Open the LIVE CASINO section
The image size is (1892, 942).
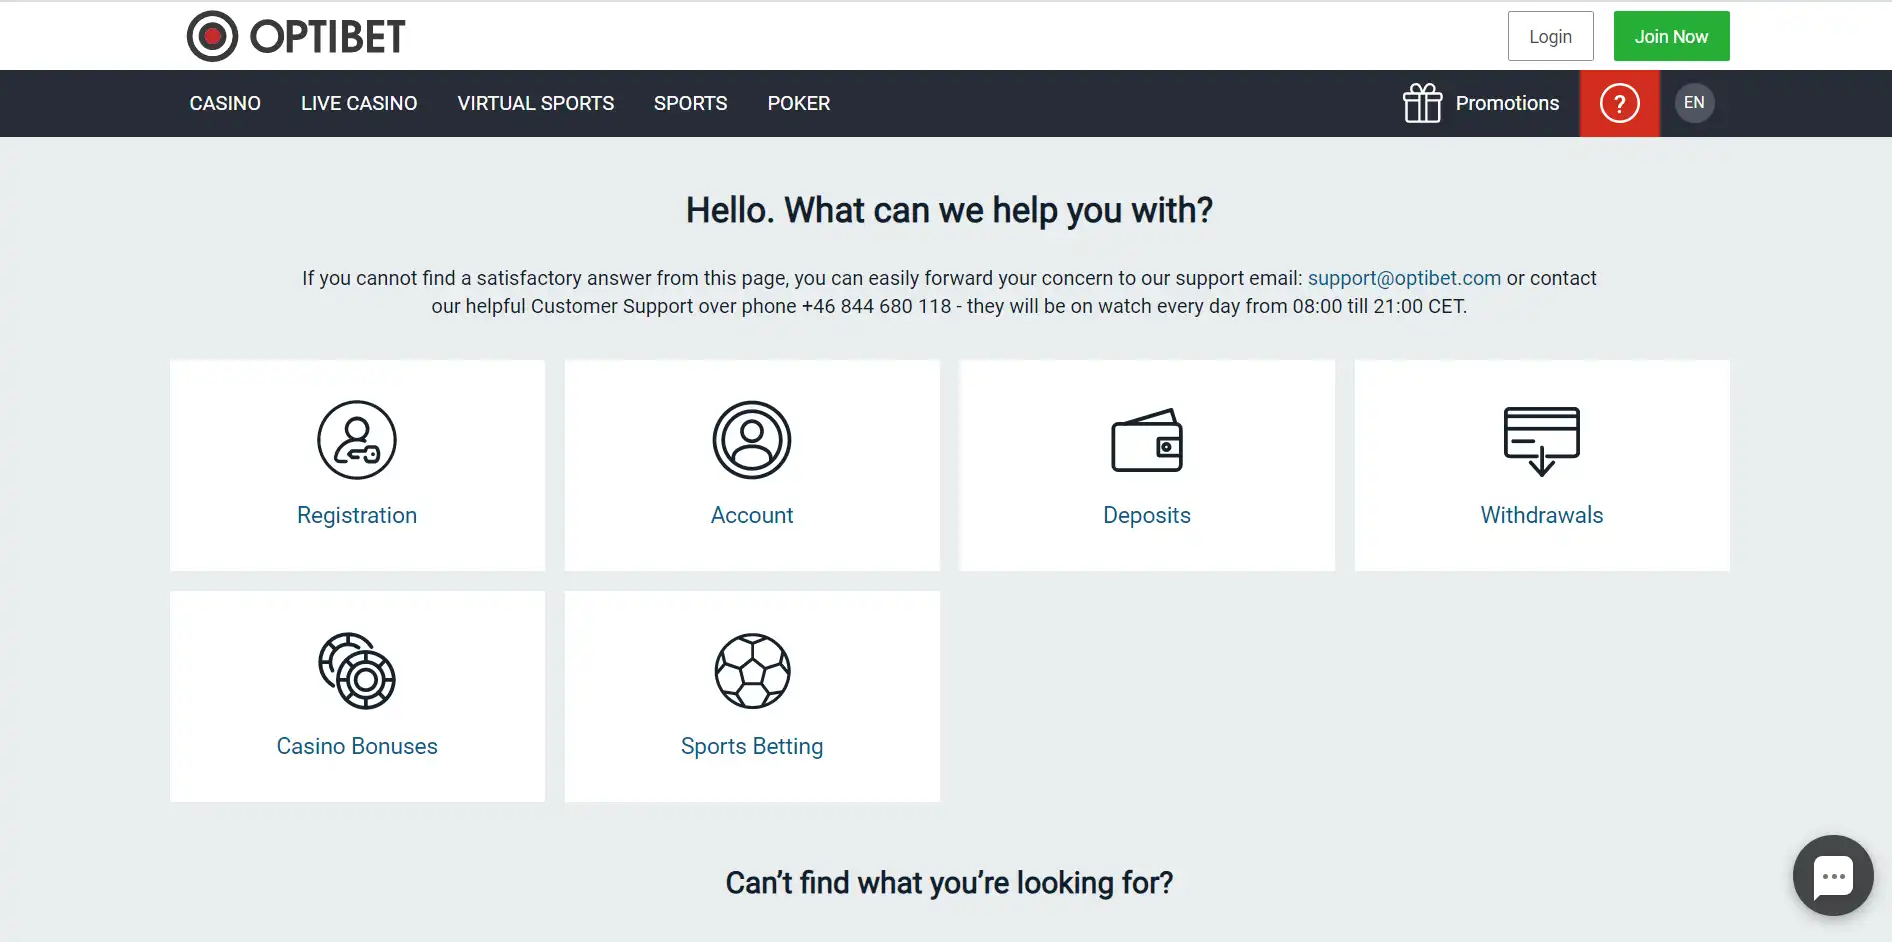pyautogui.click(x=359, y=104)
